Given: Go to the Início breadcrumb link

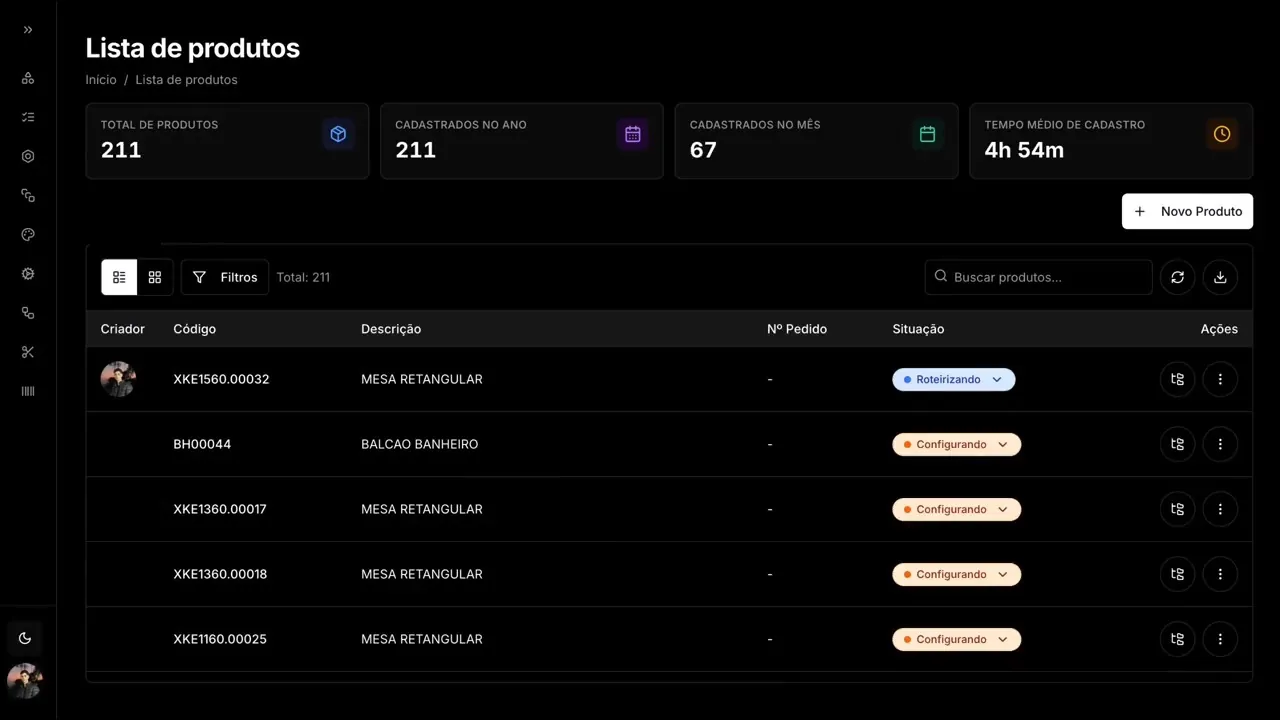Looking at the screenshot, I should point(101,80).
